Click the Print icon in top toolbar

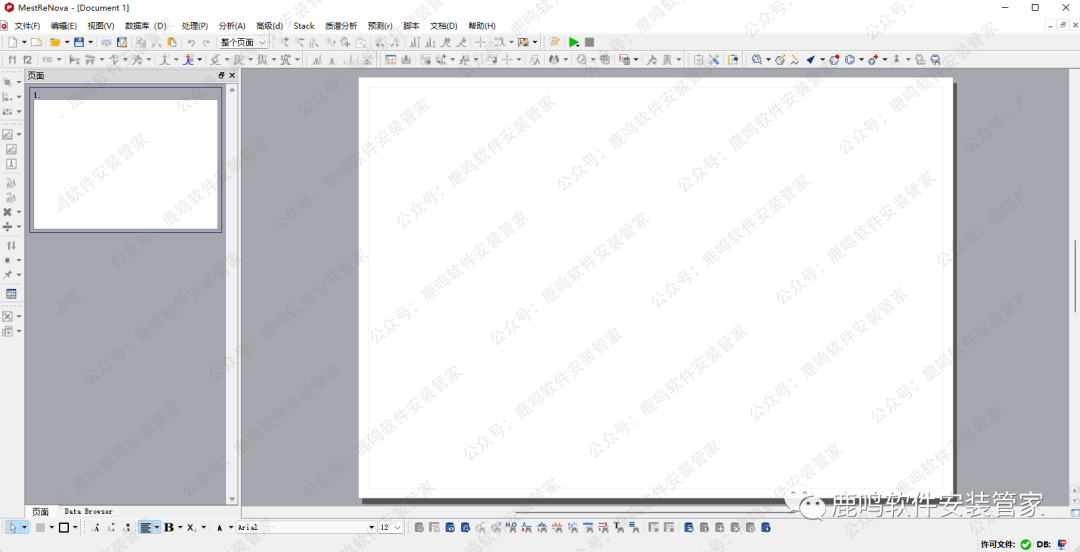(107, 42)
